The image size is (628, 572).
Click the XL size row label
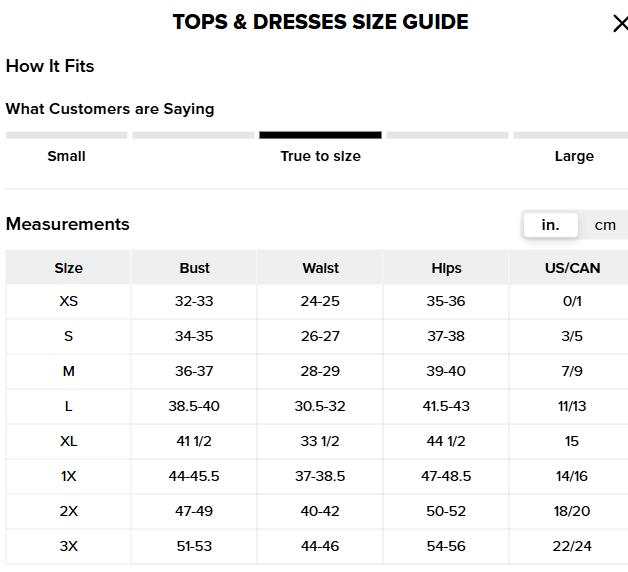click(68, 441)
